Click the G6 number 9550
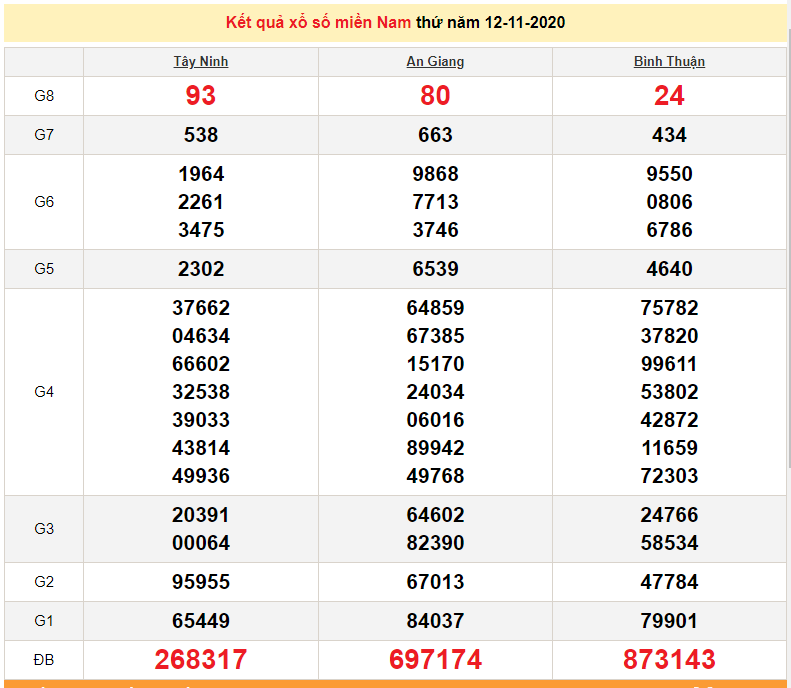This screenshot has width=791, height=688. 669,174
